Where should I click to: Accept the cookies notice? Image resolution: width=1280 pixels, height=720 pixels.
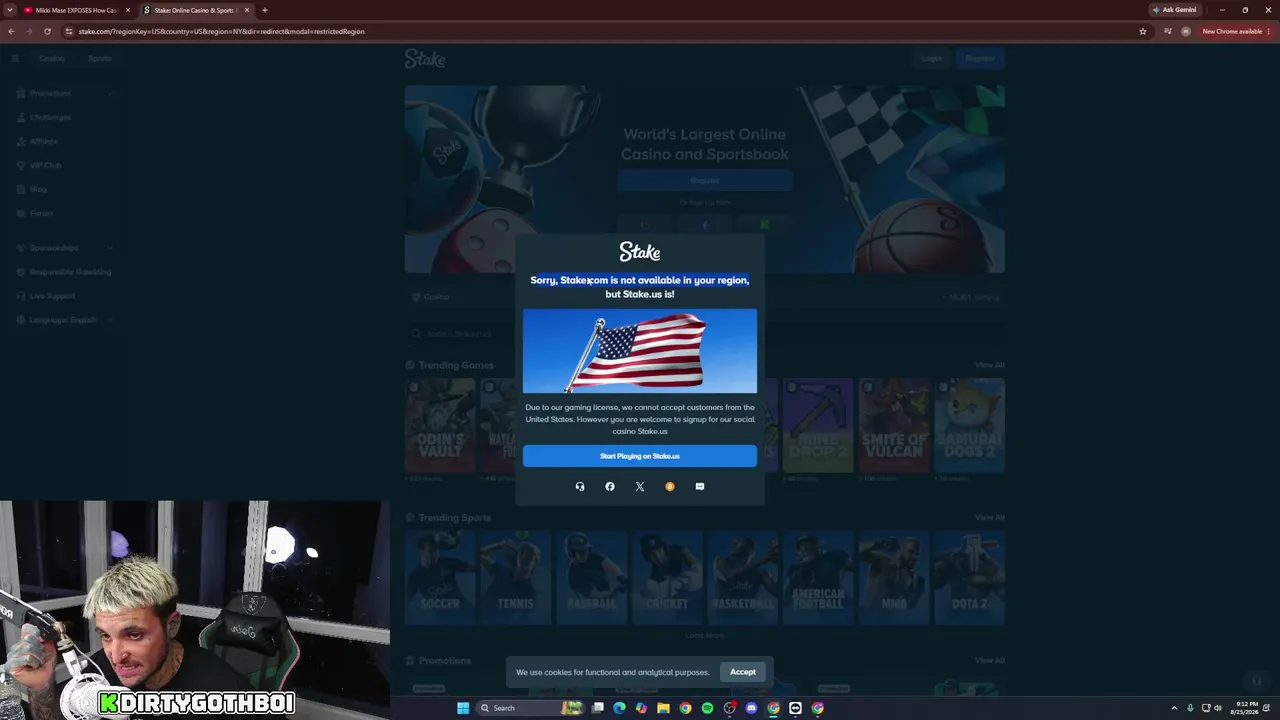click(x=743, y=672)
